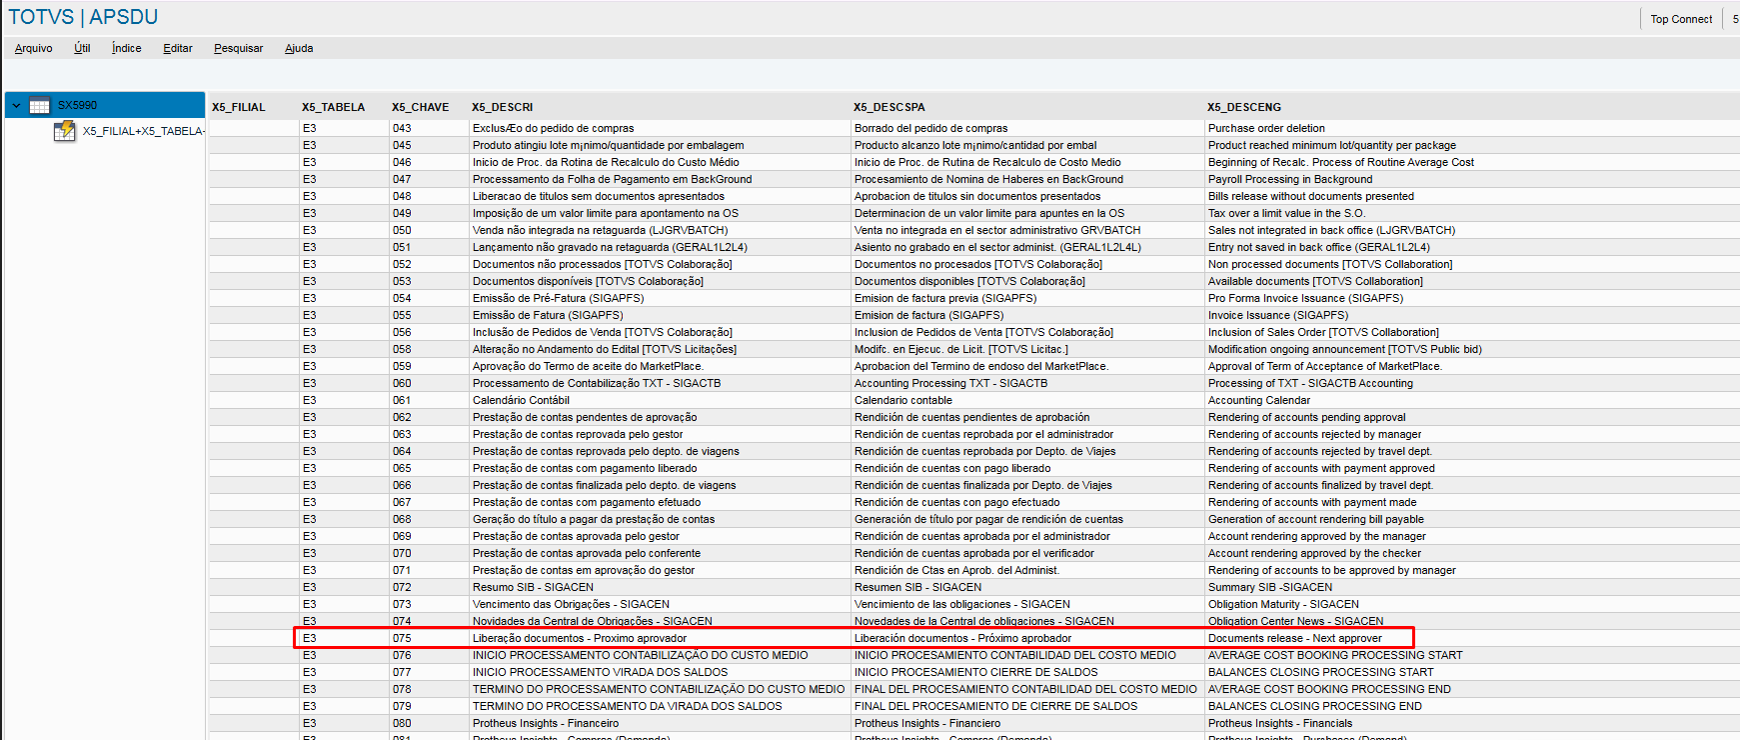Click the Top Connect status label
This screenshot has height=740, width=1740.
point(1681,19)
